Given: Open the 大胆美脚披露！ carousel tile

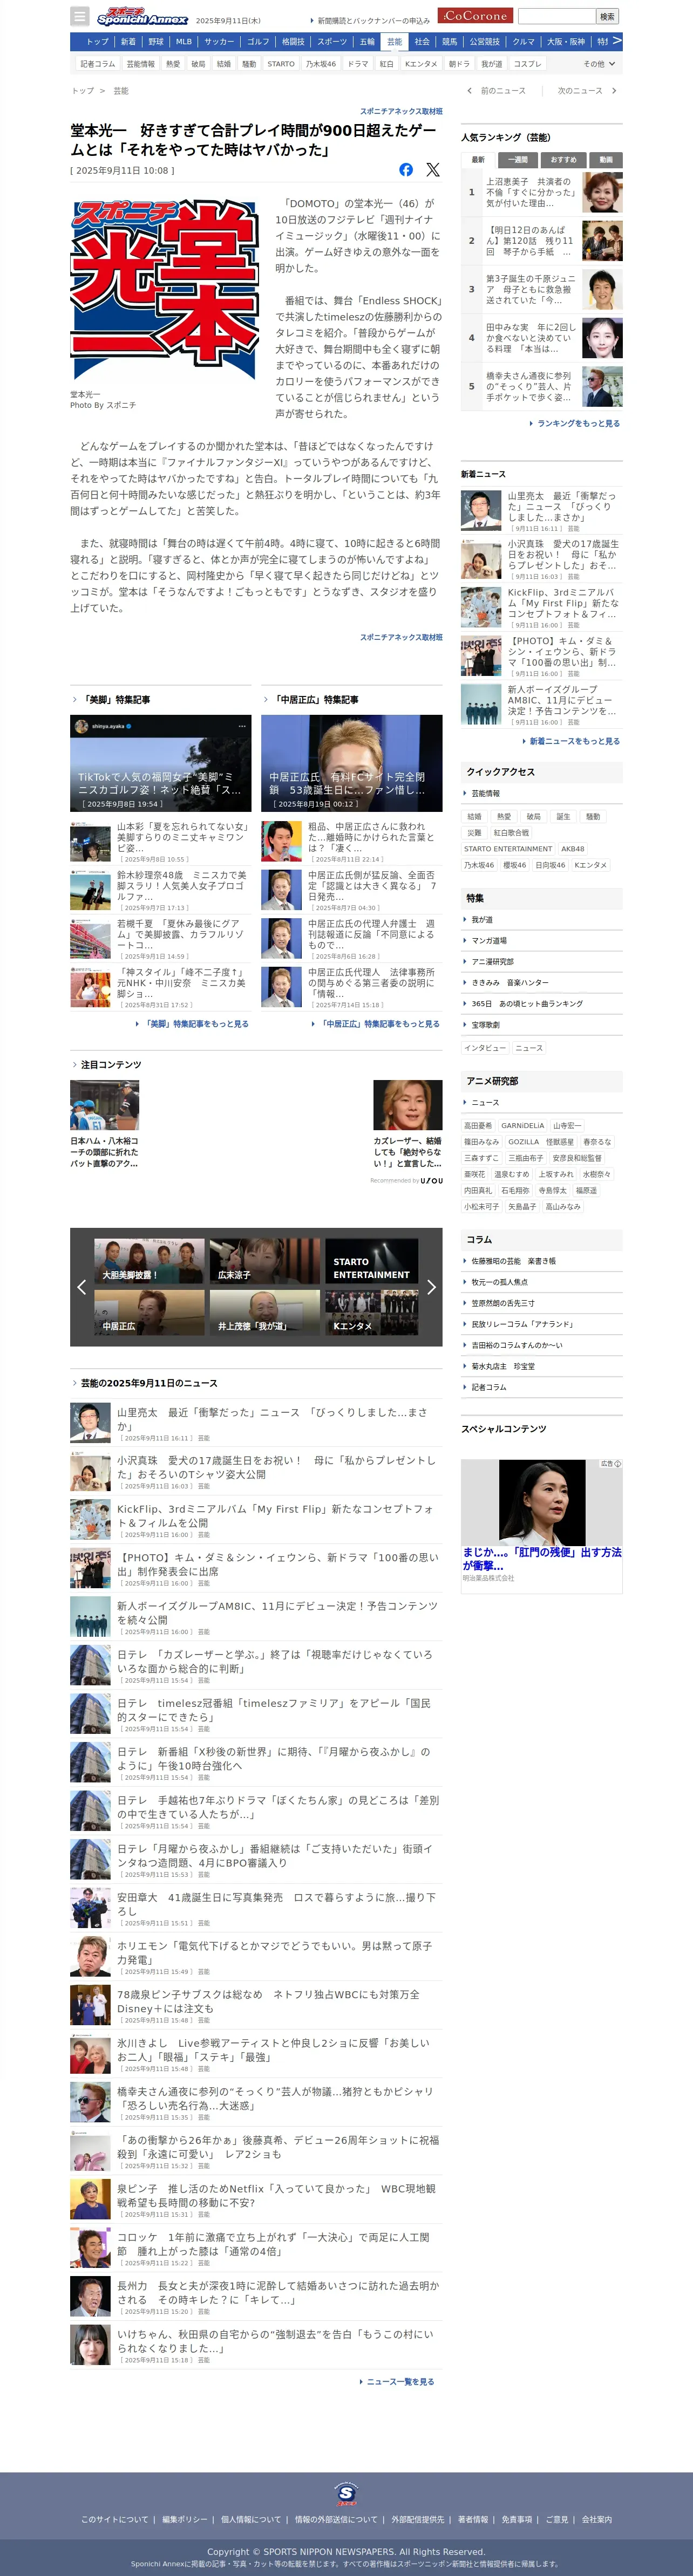Looking at the screenshot, I should pyautogui.click(x=149, y=1261).
